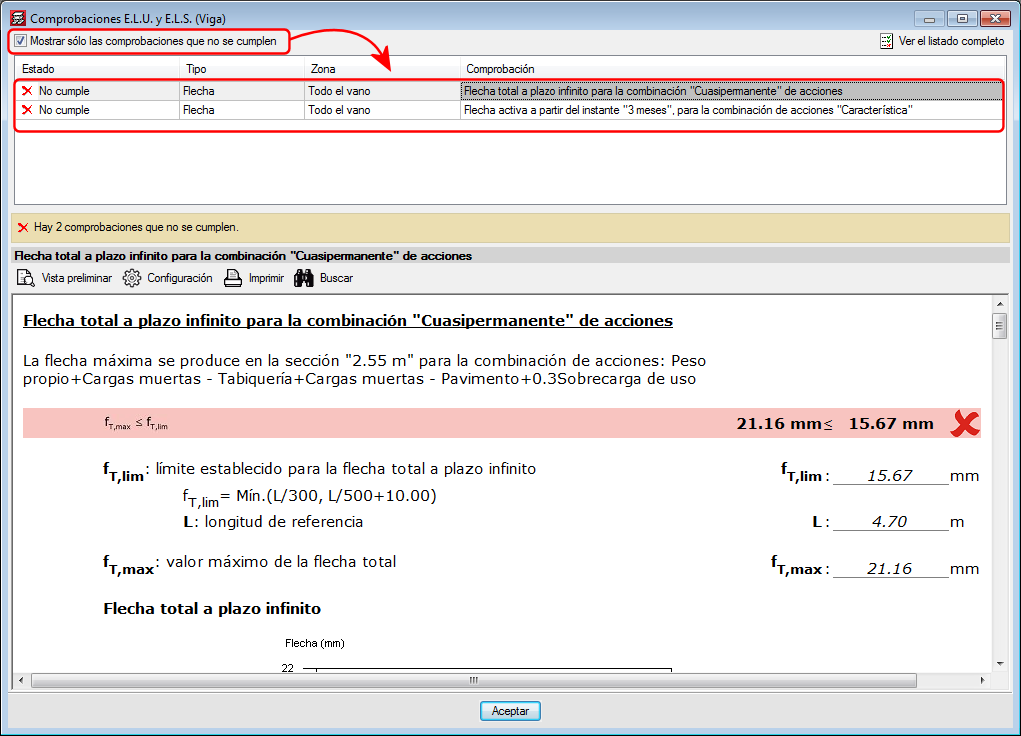Click the report vertical scrollbar down arrow
This screenshot has width=1021, height=736.
pos(1000,664)
